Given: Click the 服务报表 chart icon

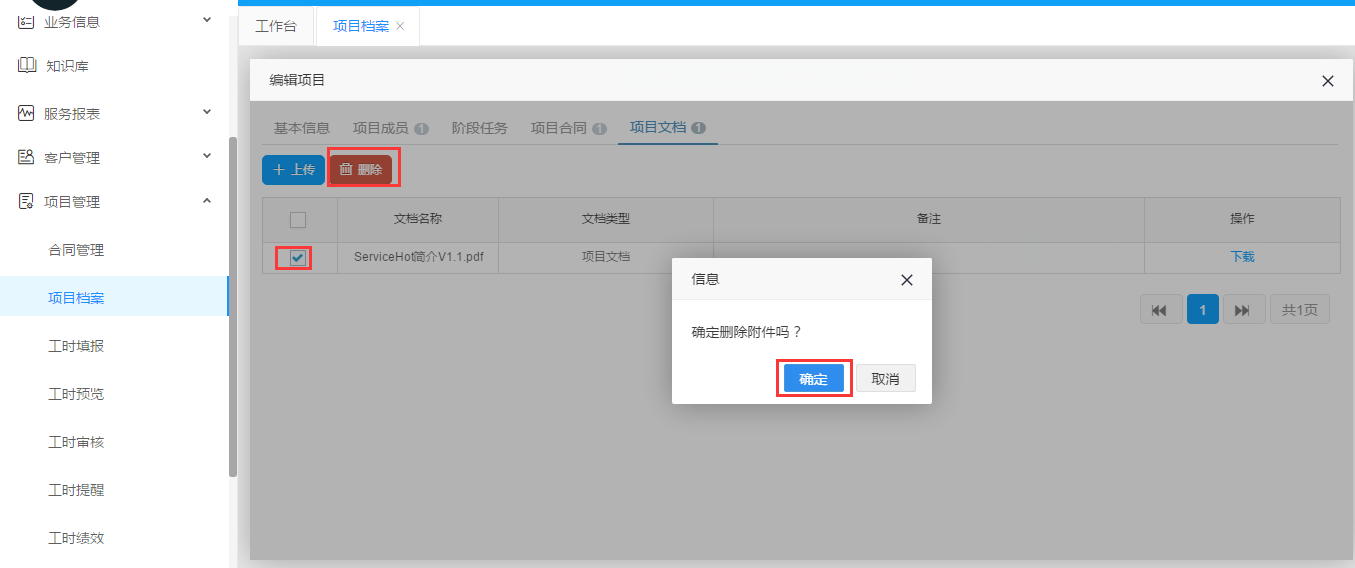Looking at the screenshot, I should click(x=27, y=113).
